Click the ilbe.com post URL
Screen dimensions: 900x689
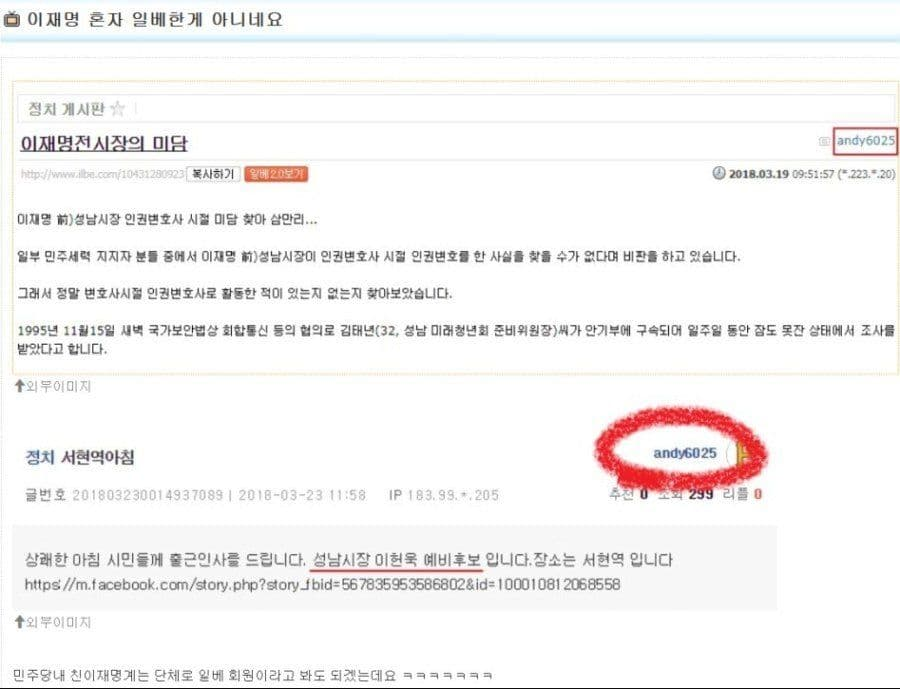point(103,174)
